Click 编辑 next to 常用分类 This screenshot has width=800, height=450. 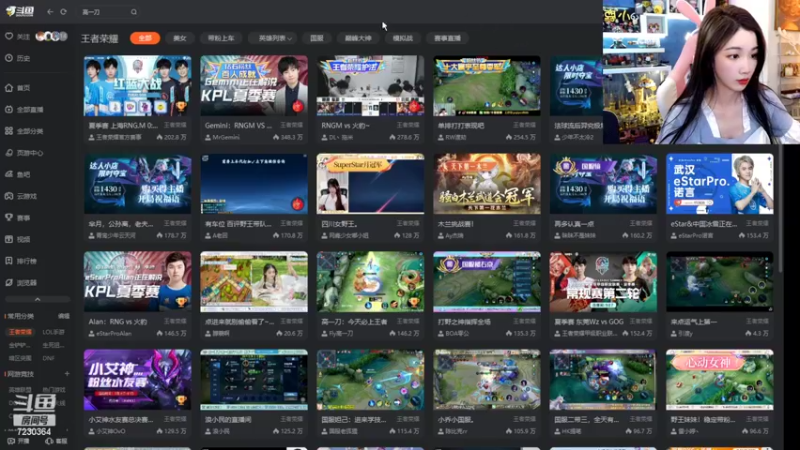pos(64,316)
